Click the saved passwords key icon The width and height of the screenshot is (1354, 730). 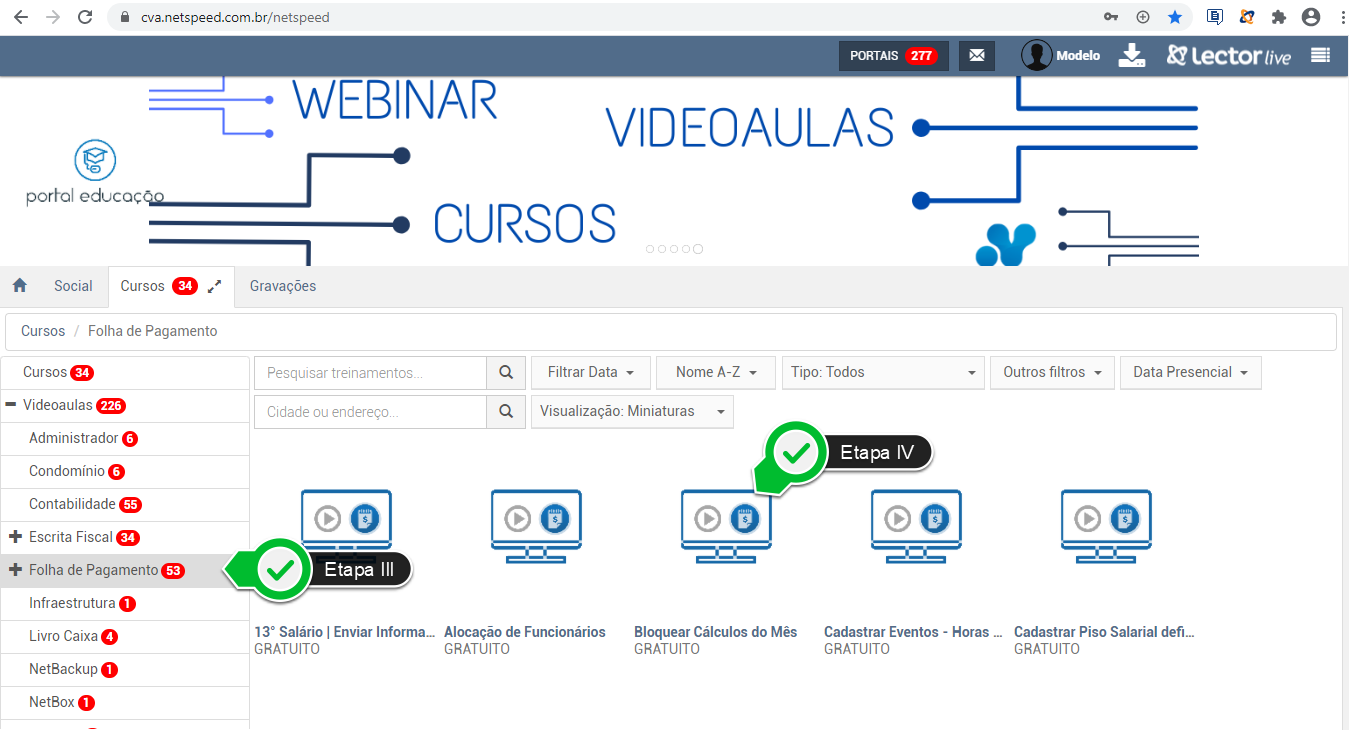[1111, 17]
